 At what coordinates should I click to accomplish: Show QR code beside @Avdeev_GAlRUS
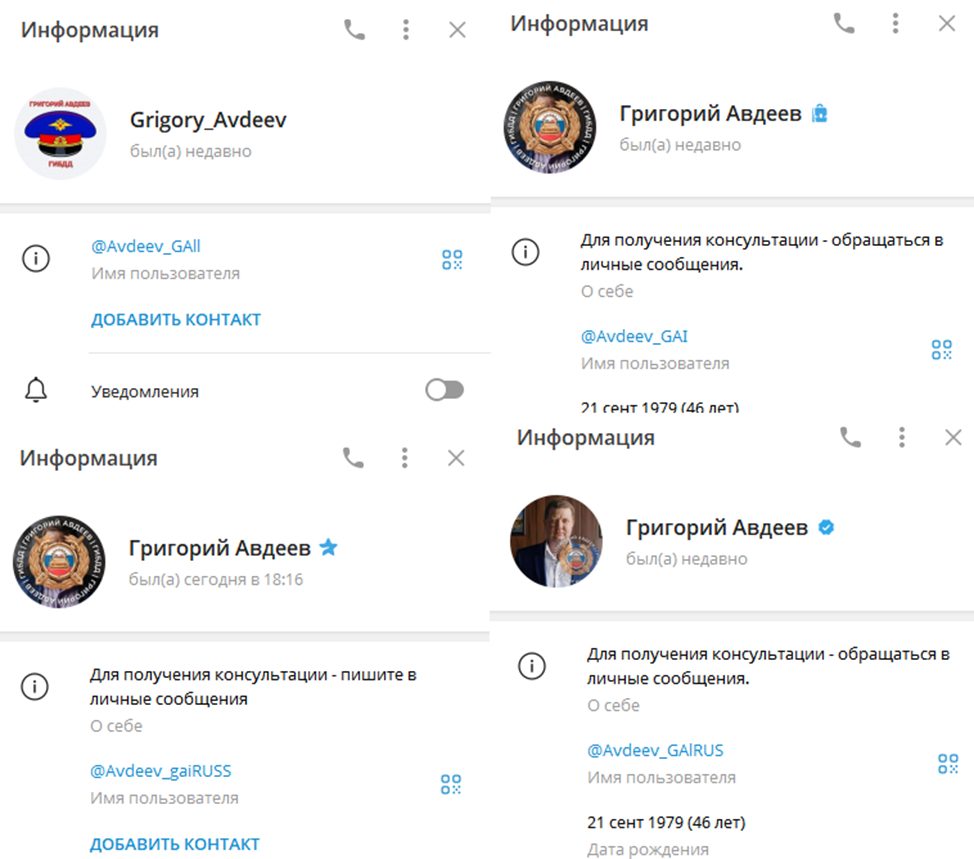(x=948, y=764)
